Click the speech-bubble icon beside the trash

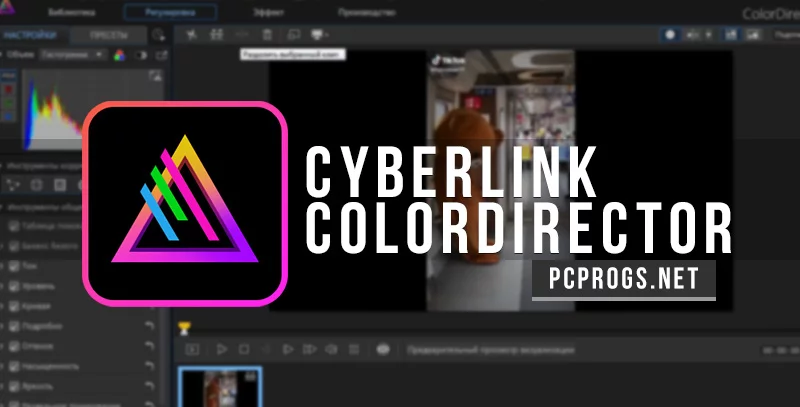click(293, 35)
